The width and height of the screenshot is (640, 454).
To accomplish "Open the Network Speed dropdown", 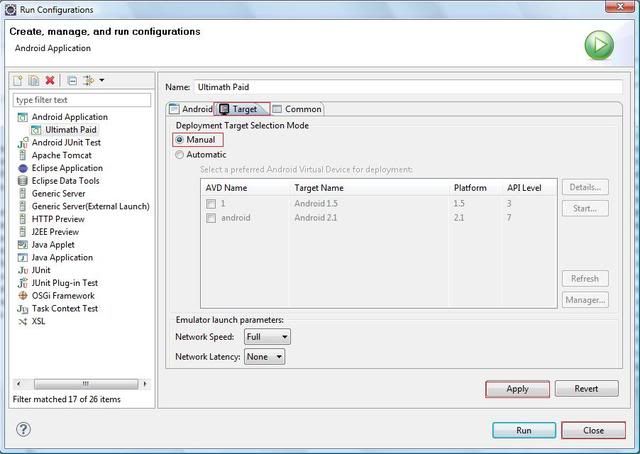I will point(267,337).
